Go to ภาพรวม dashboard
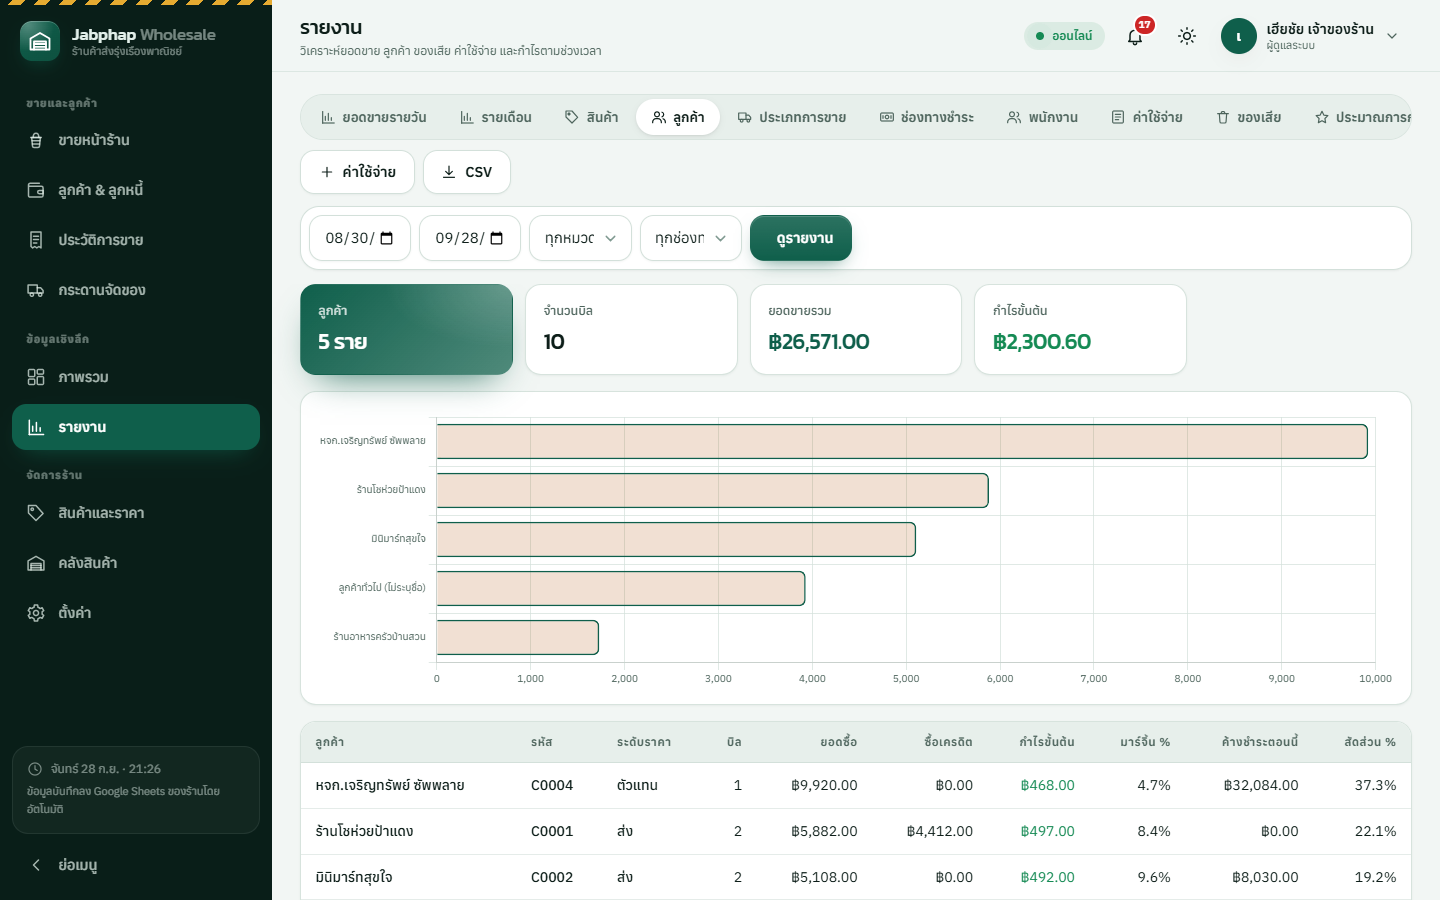The image size is (1440, 900). pos(136,377)
